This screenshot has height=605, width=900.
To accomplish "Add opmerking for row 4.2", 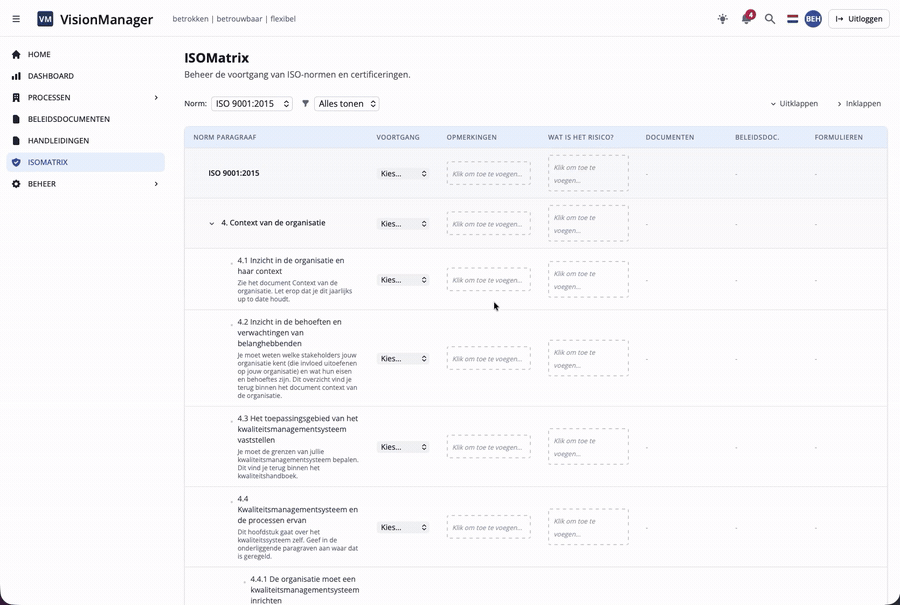I will point(488,358).
